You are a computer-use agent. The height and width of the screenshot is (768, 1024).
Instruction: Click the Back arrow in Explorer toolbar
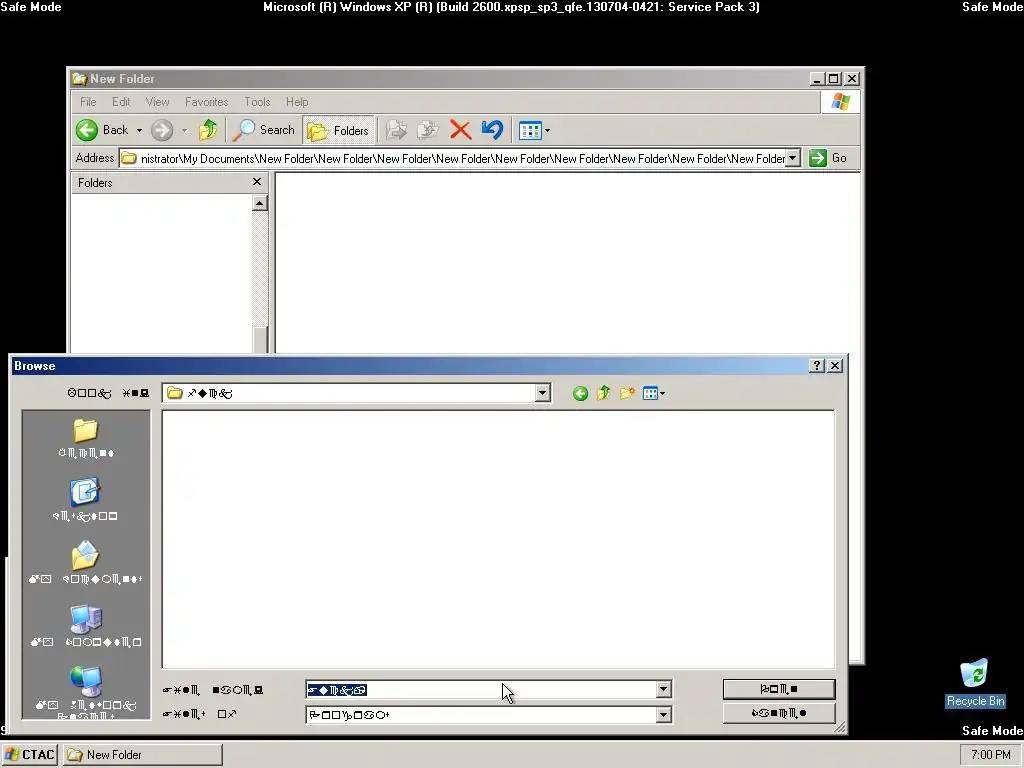[87, 130]
